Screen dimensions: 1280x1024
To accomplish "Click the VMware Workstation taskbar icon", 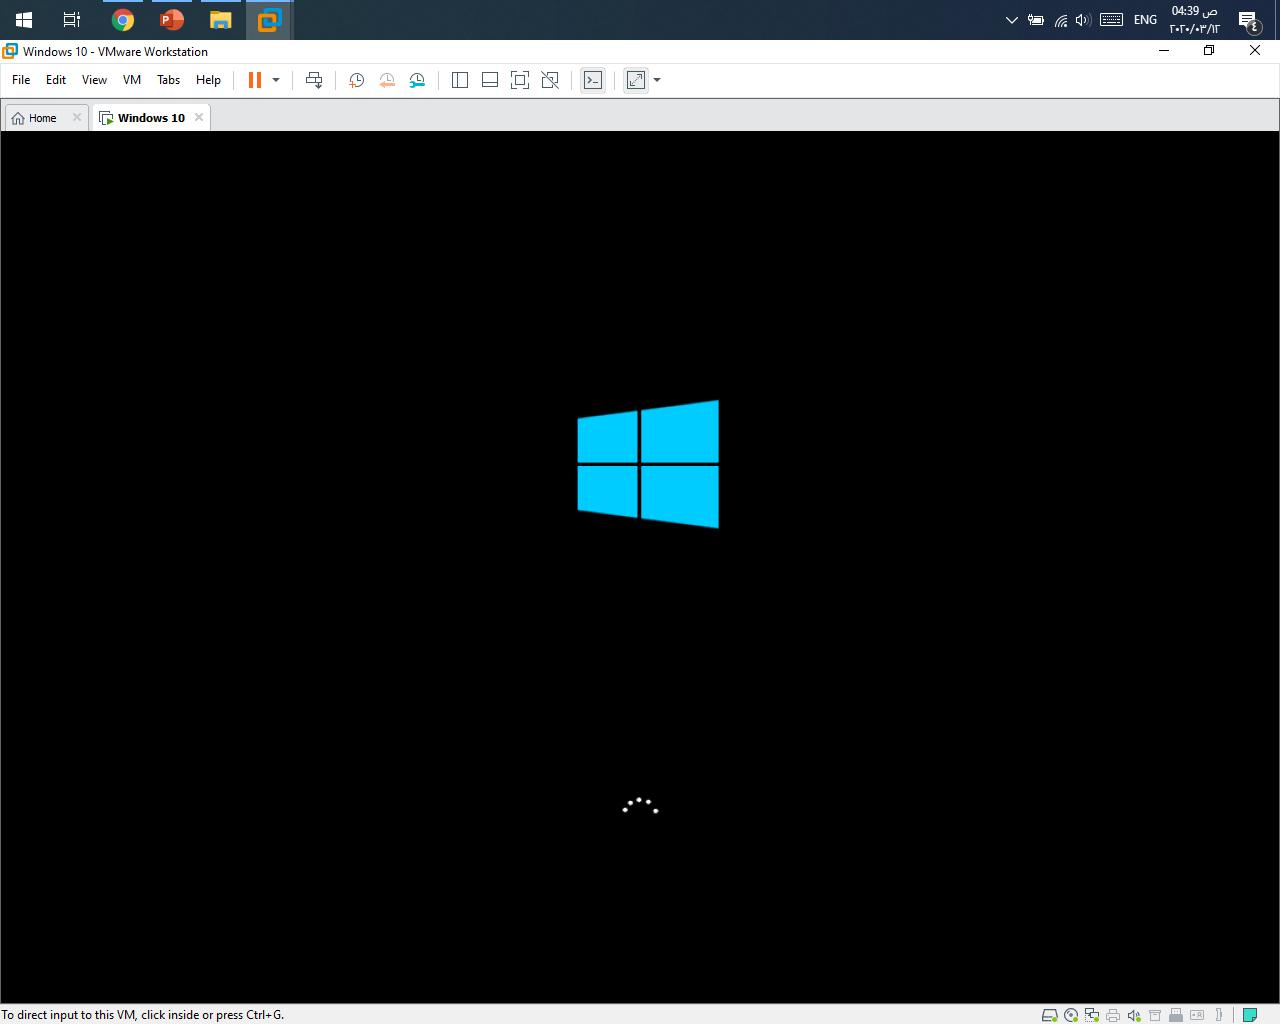I will tap(270, 20).
